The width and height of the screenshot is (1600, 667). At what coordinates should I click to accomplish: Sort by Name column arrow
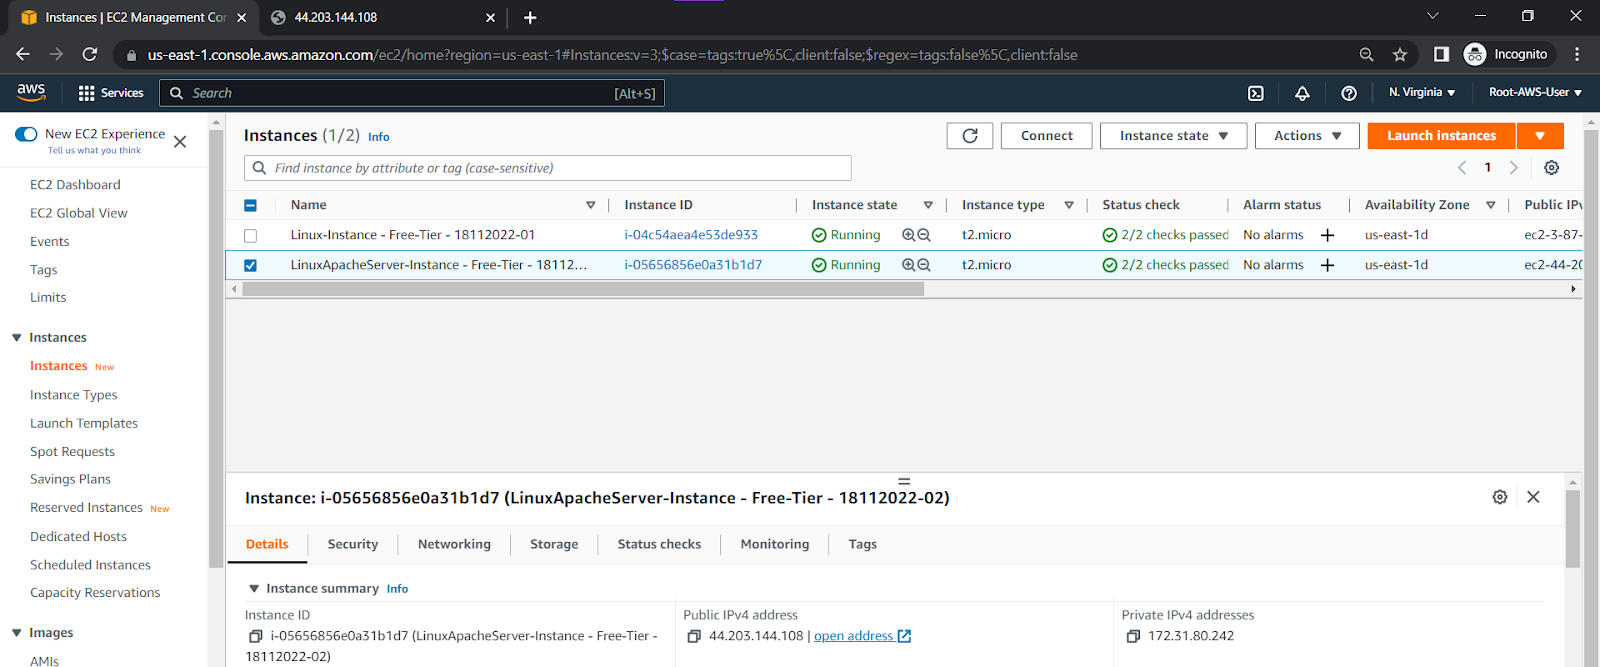[591, 205]
